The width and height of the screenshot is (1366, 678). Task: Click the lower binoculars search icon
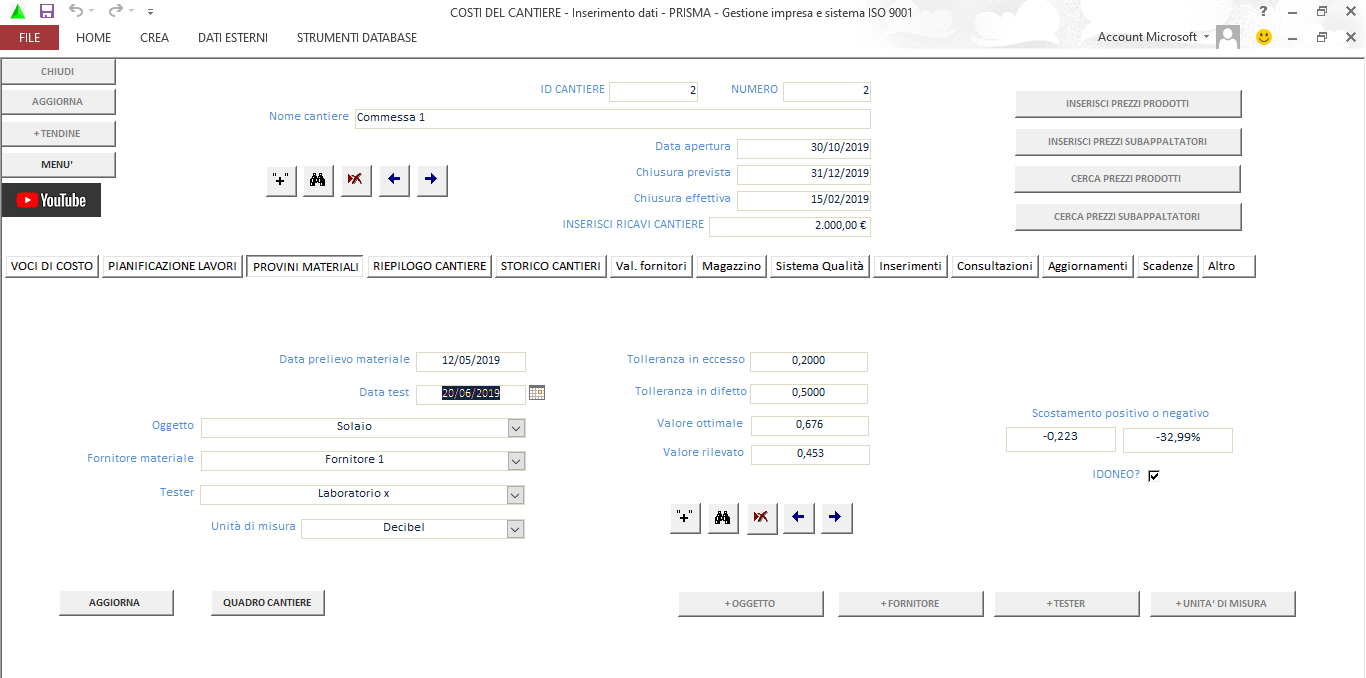723,517
